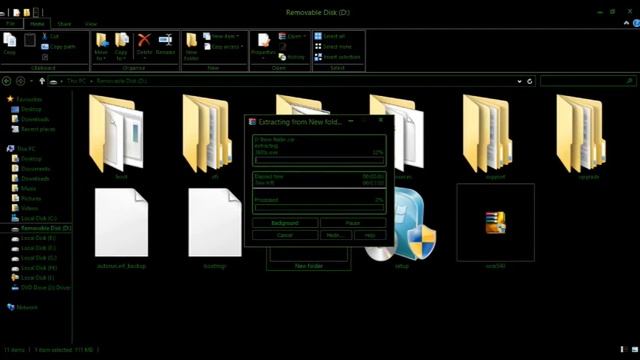This screenshot has height=360, width=640.
Task: Switch to the View ribbon tab
Action: (x=91, y=24)
